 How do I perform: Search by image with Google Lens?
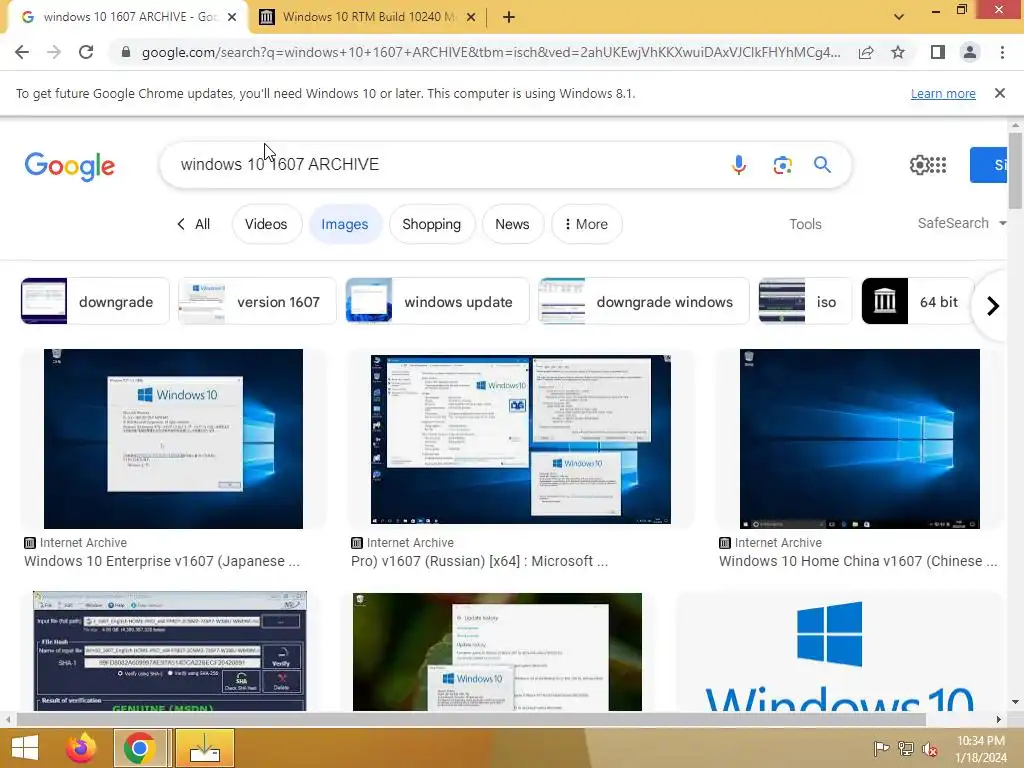[x=782, y=165]
